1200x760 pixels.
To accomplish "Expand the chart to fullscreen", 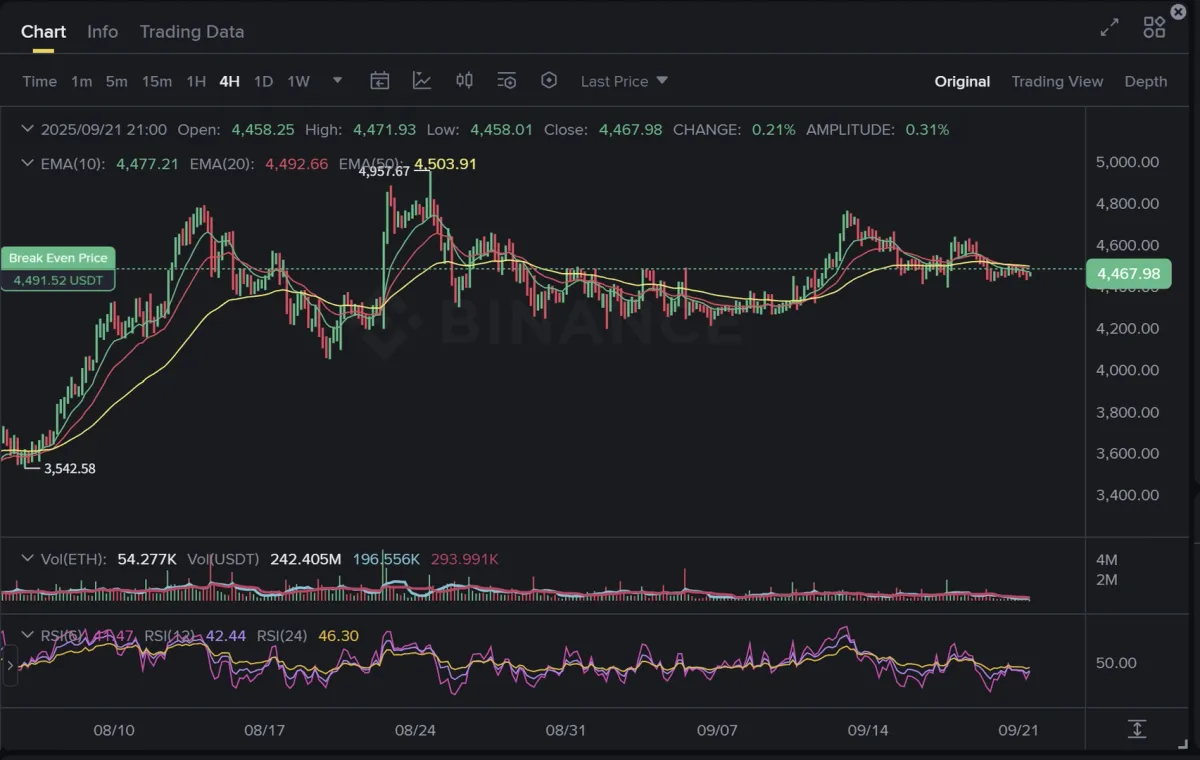I will [x=1109, y=28].
